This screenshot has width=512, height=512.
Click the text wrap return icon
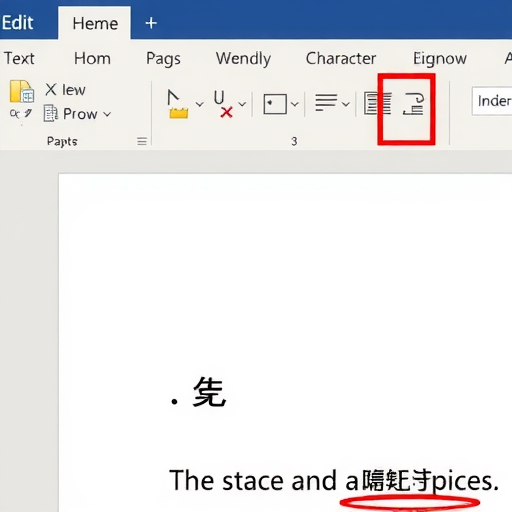[x=414, y=104]
